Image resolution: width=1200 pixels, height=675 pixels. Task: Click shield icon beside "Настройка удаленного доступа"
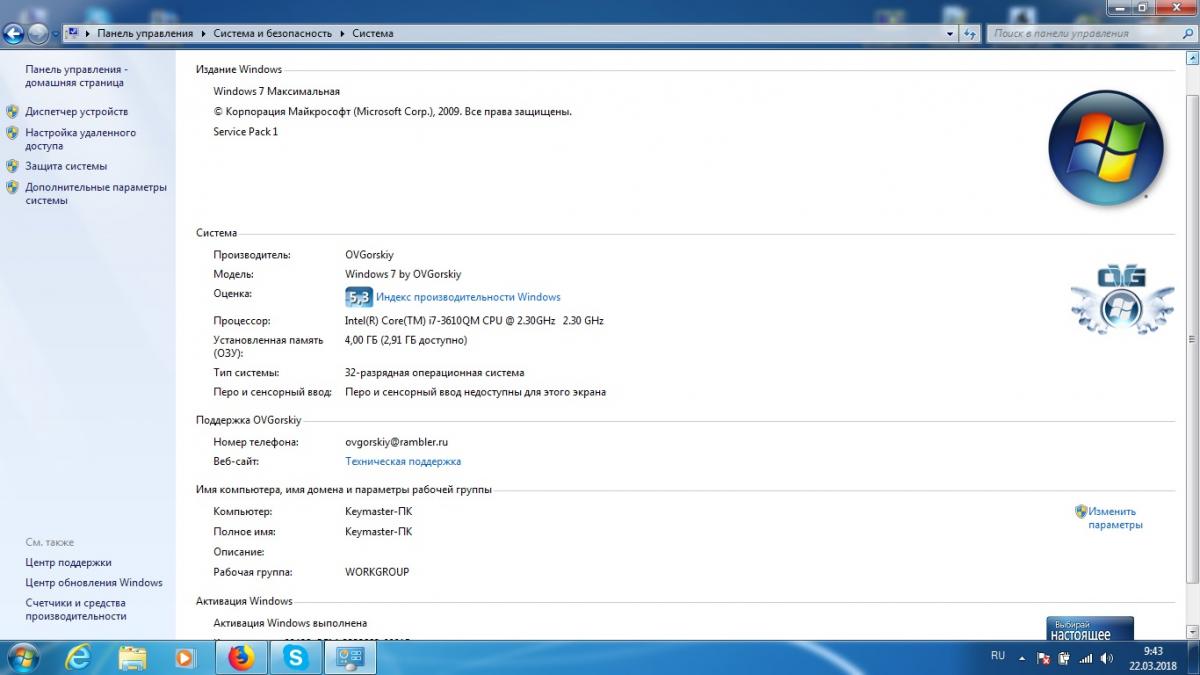coord(12,132)
